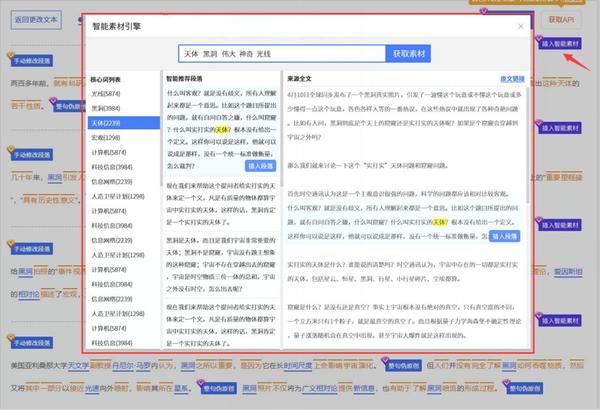The height and width of the screenshot is (410, 600).
Task: Open the 爱因斯坦 link in the article
Action: (568, 272)
